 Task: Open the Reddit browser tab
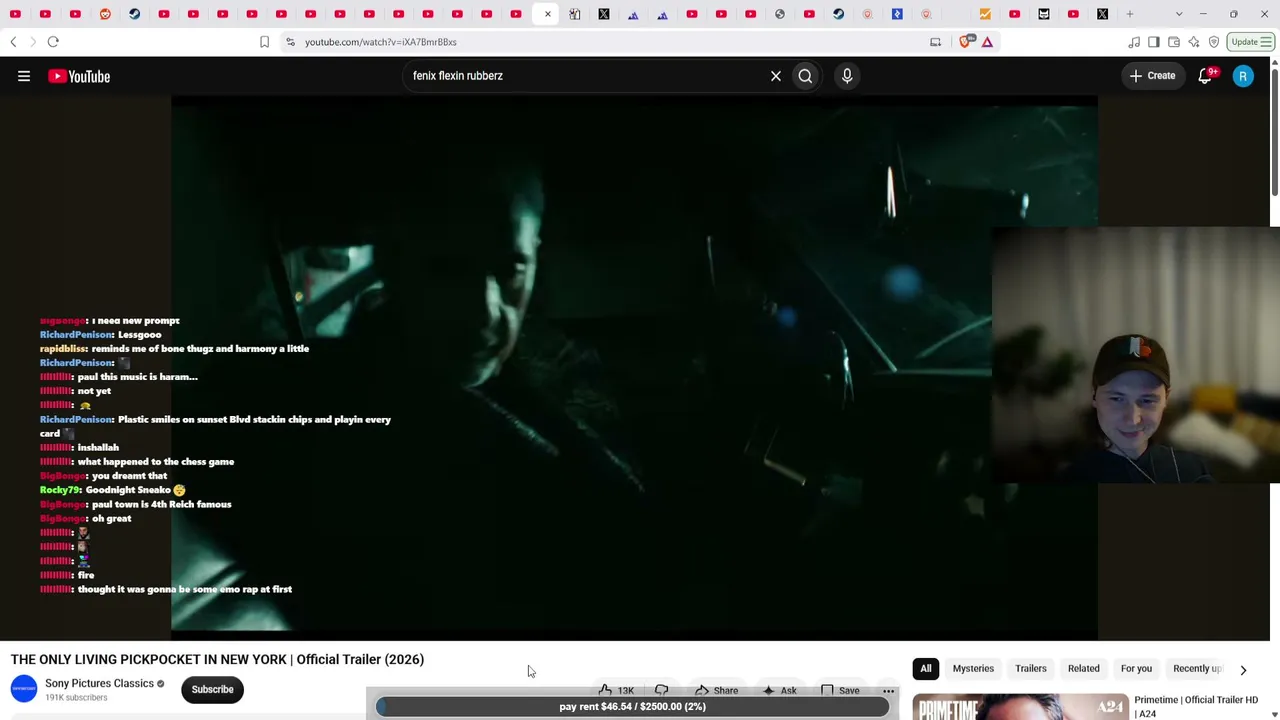pos(105,14)
